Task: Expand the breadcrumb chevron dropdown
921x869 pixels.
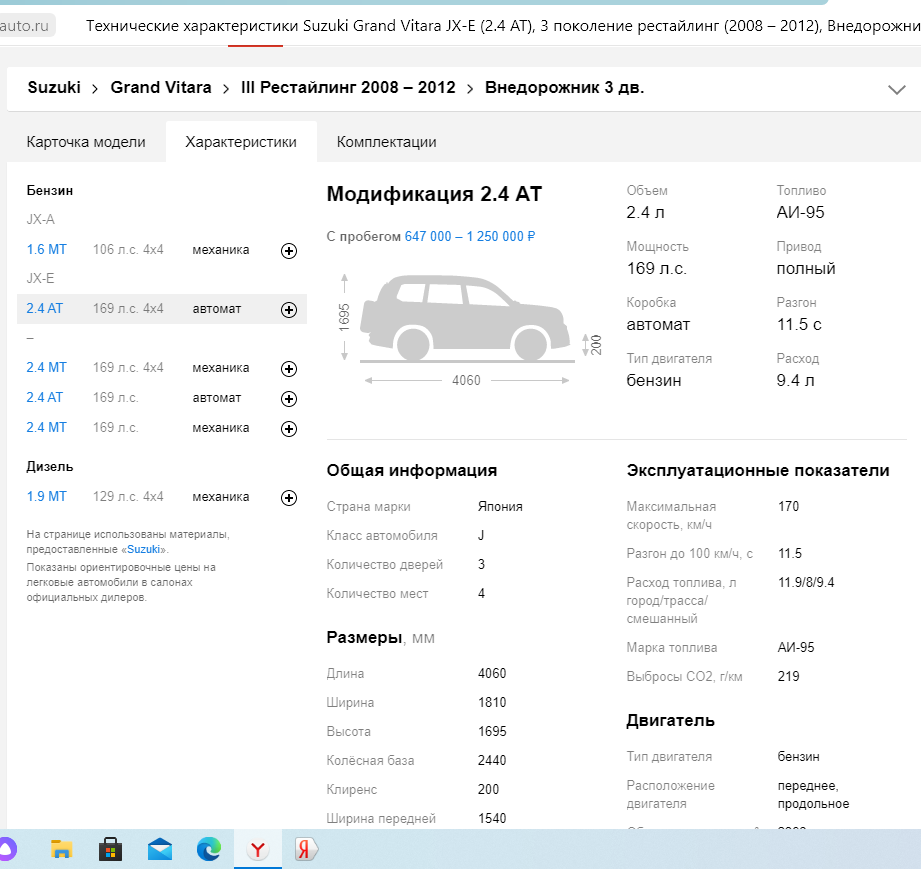Action: (896, 89)
